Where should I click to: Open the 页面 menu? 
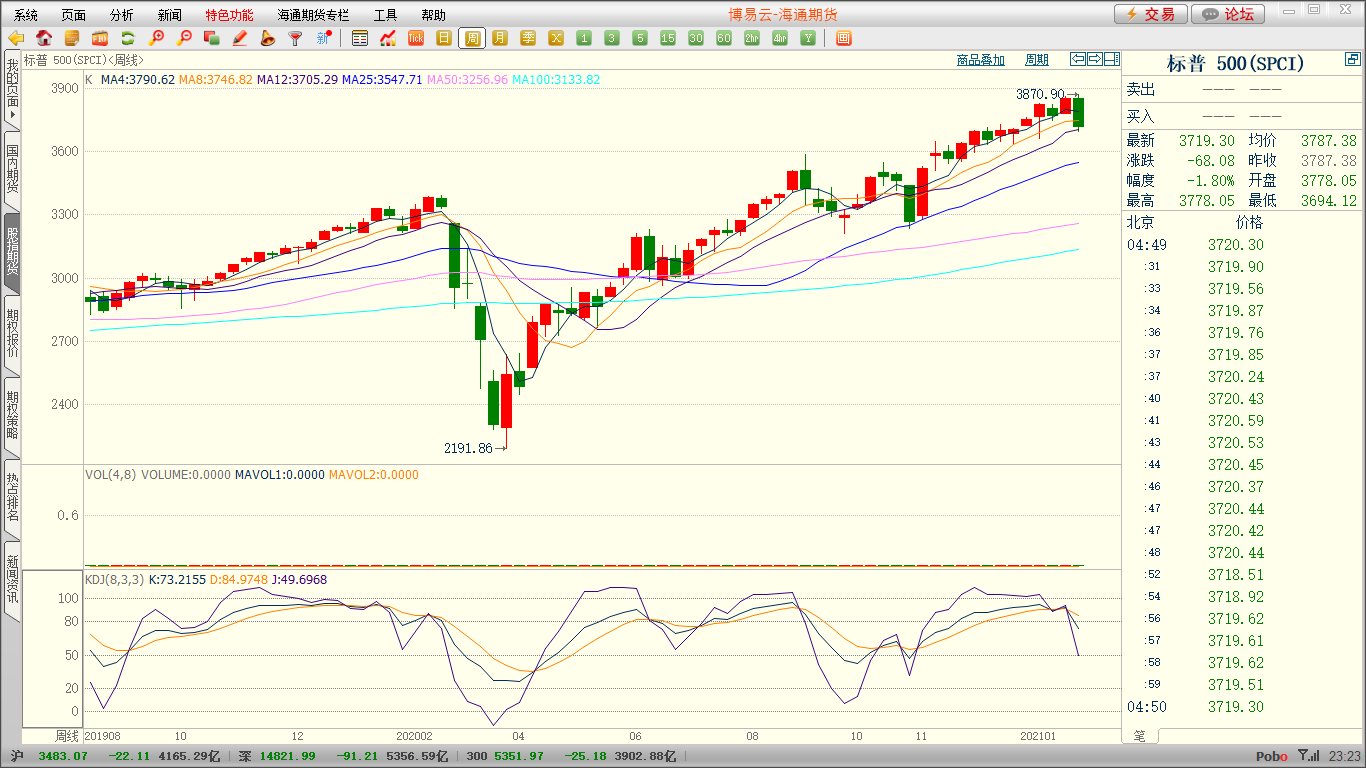point(74,15)
